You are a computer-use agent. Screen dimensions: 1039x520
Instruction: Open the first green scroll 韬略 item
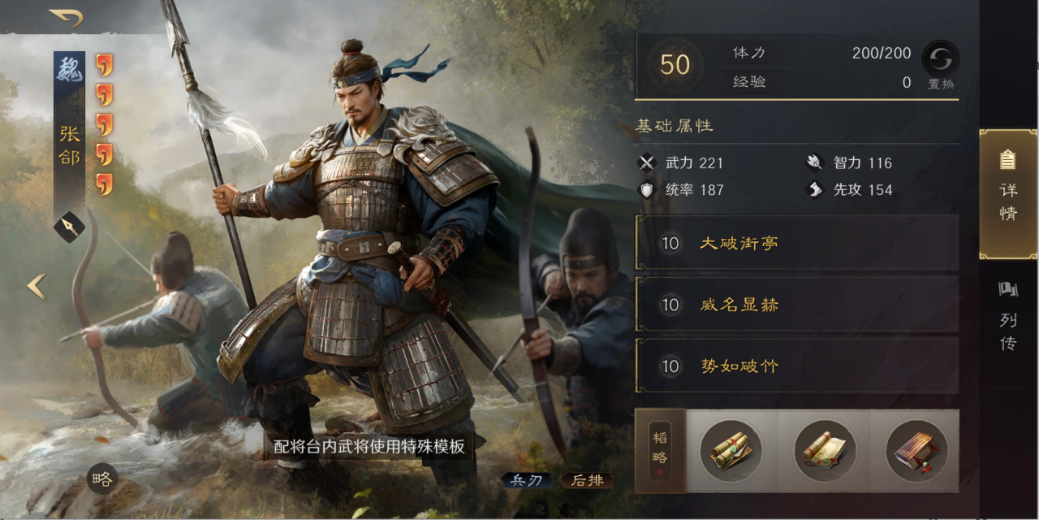click(x=731, y=450)
